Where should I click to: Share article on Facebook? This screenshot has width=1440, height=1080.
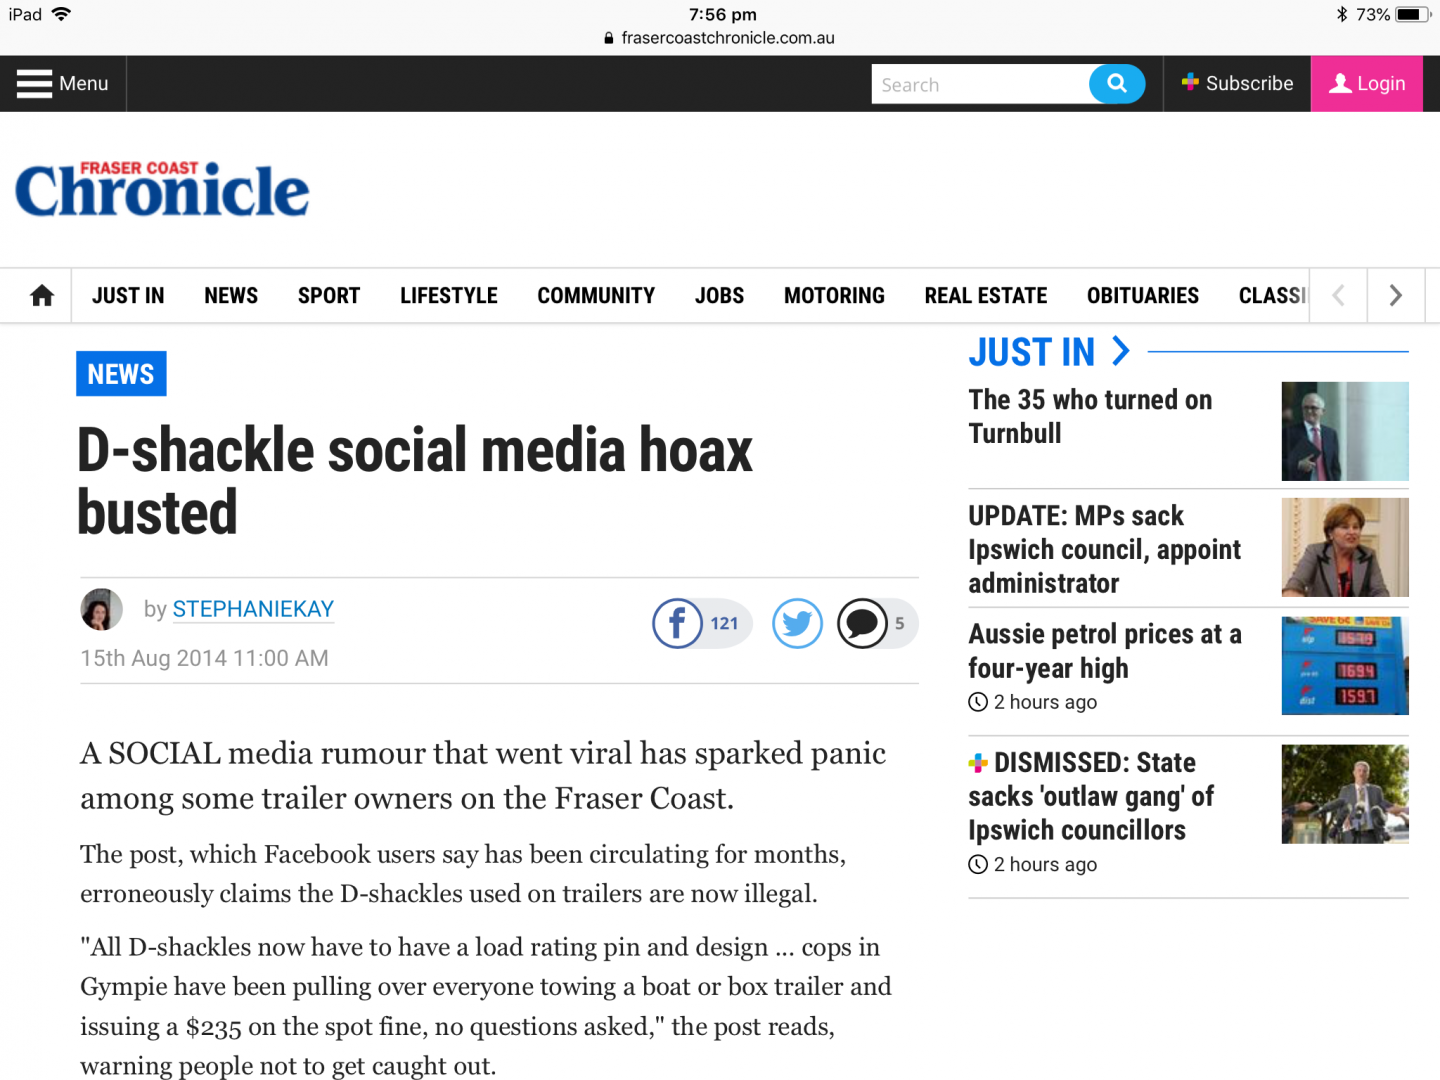pos(678,624)
